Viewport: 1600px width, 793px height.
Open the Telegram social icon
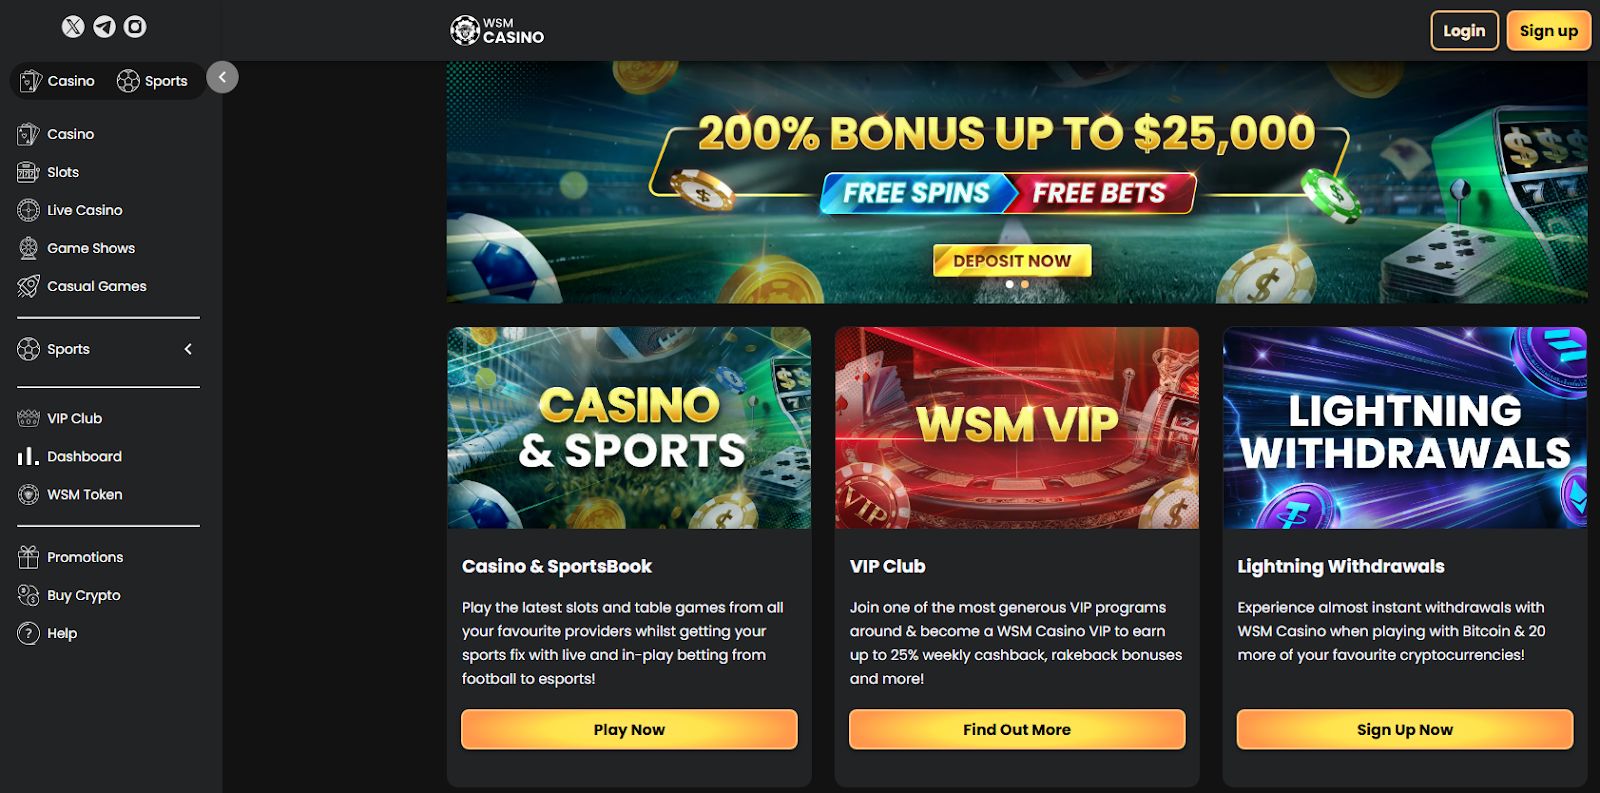(x=104, y=27)
